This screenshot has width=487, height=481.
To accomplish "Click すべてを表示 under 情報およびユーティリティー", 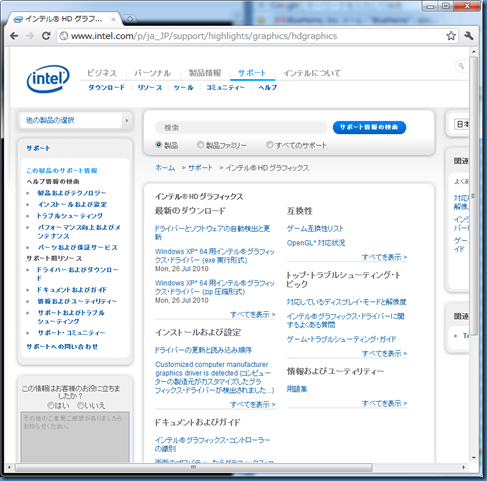I will tap(385, 403).
